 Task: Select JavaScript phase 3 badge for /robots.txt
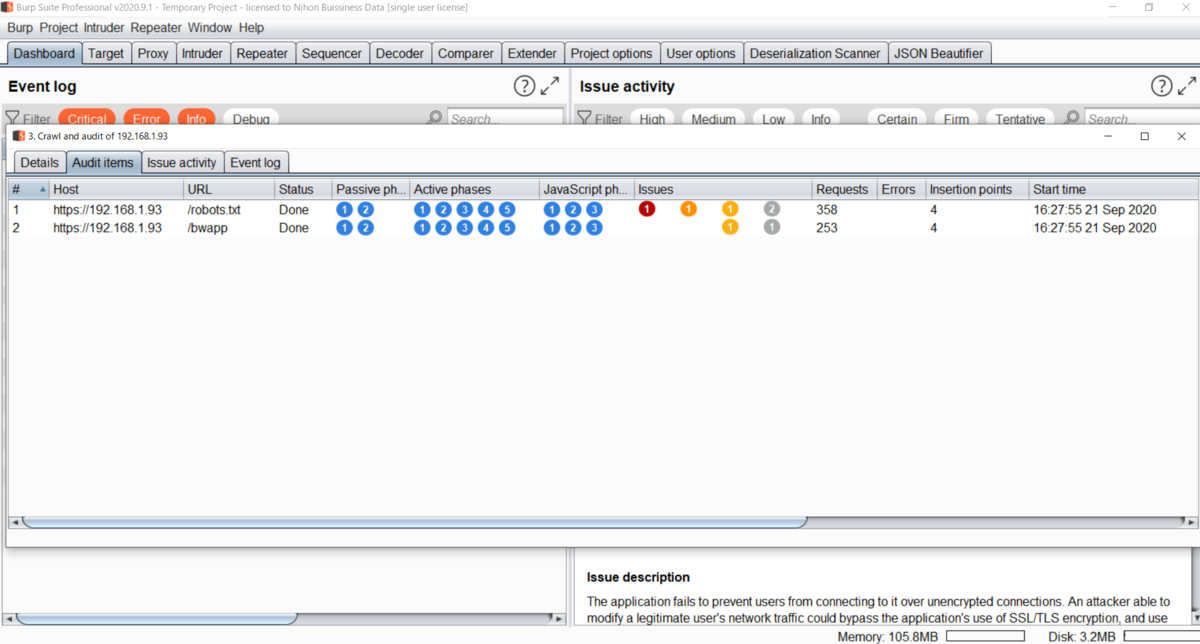pos(594,209)
